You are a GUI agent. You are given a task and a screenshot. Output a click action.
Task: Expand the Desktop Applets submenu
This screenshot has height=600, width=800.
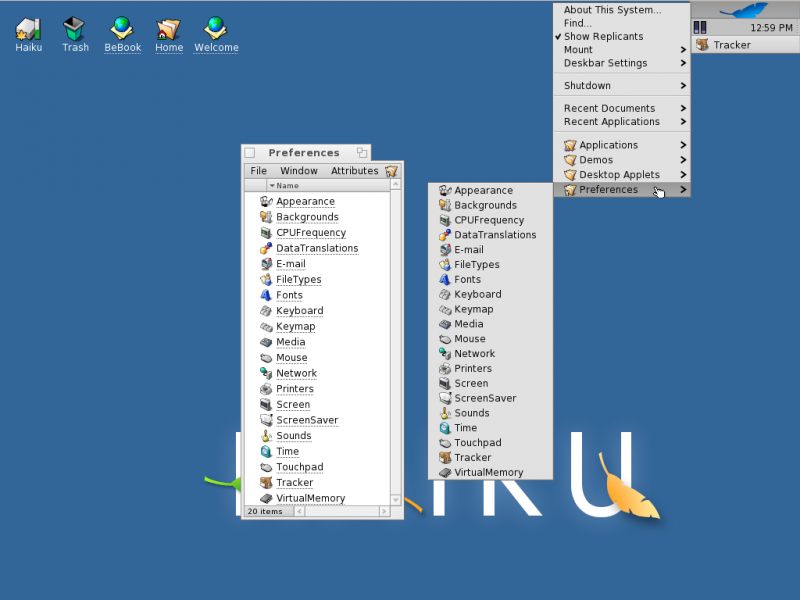(621, 174)
